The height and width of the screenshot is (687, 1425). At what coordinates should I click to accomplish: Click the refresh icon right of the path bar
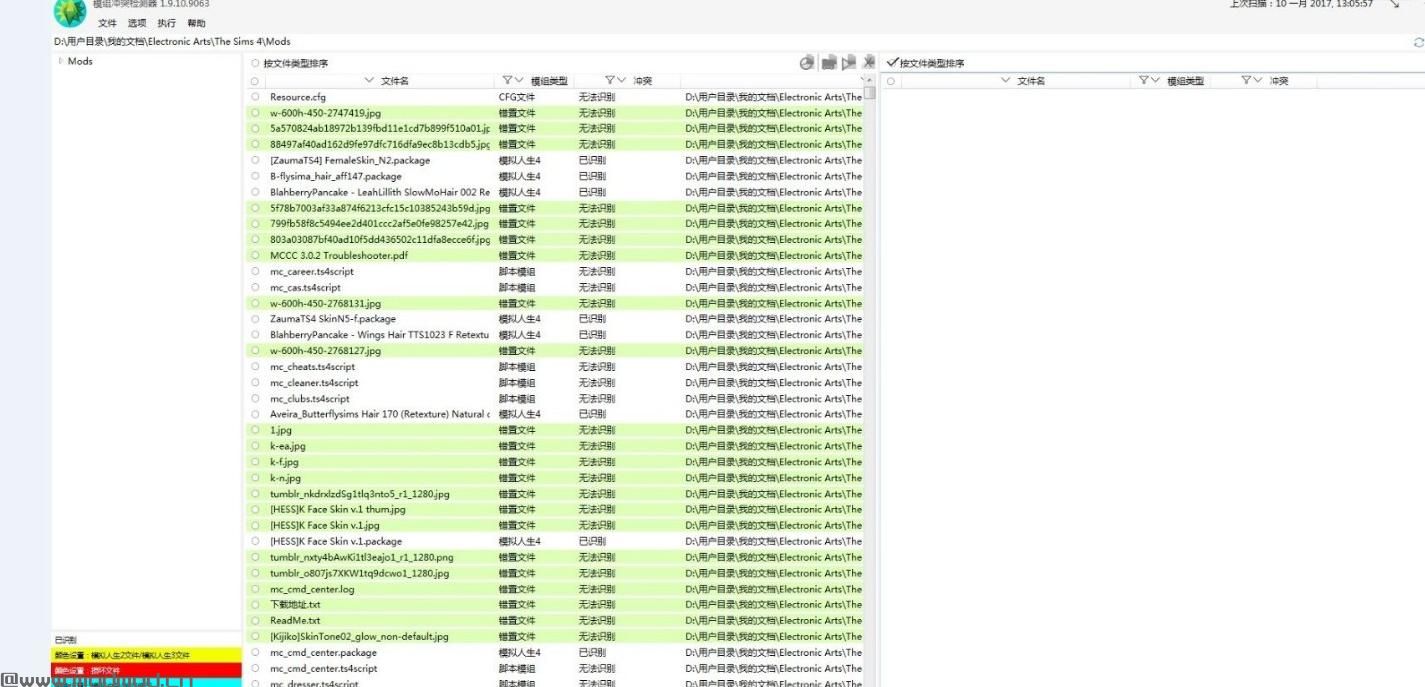click(x=1417, y=42)
